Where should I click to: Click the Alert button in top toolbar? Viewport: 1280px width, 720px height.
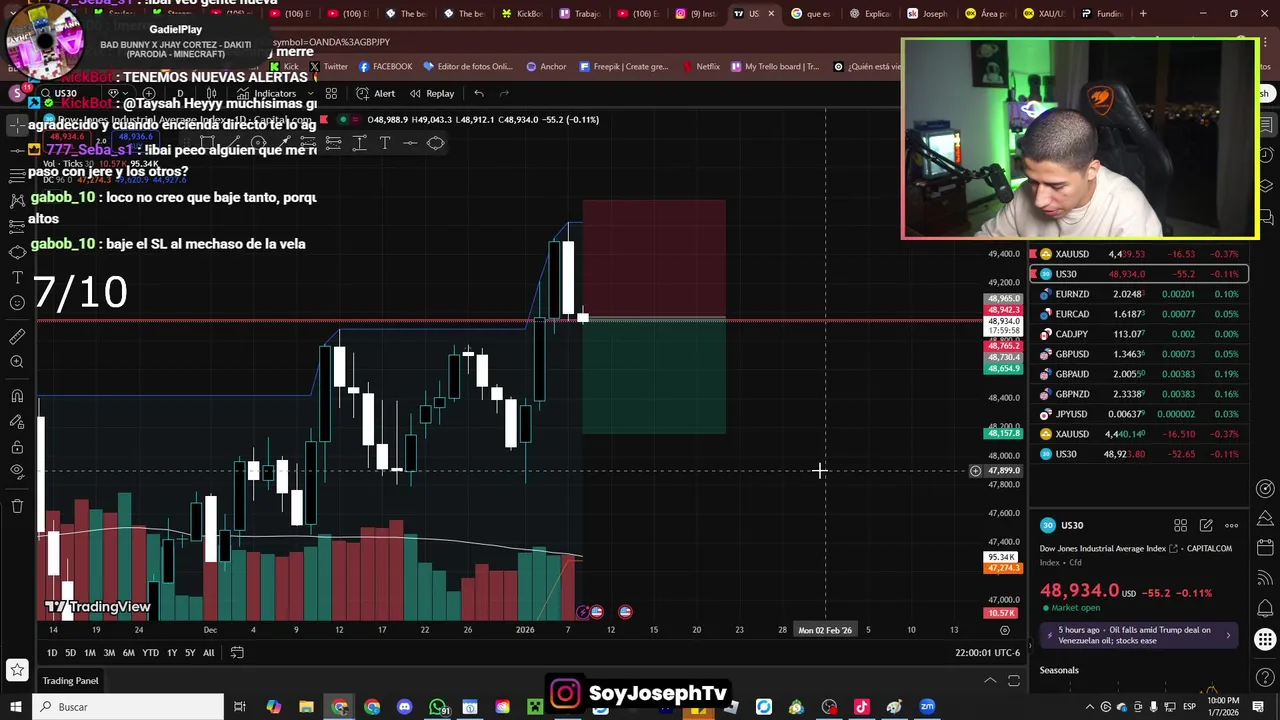click(x=377, y=93)
